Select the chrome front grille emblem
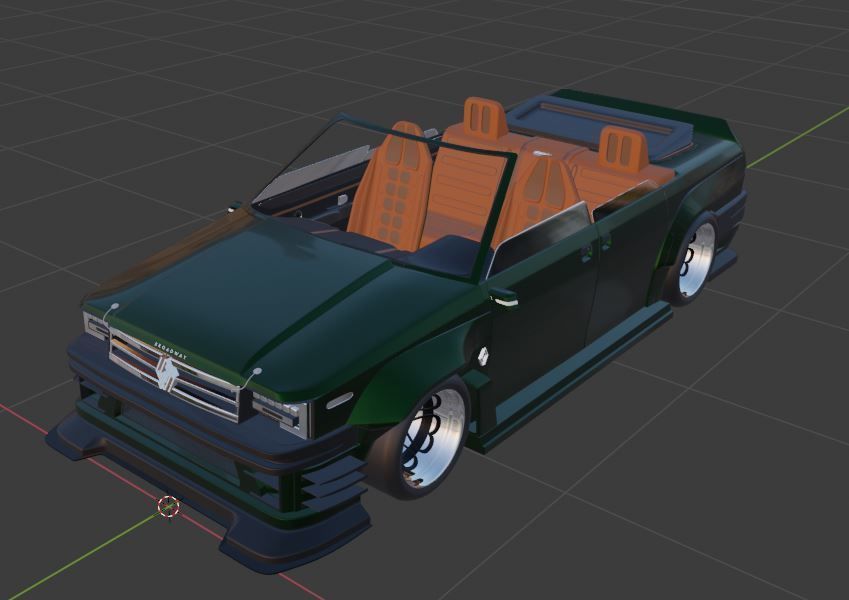 pyautogui.click(x=168, y=373)
